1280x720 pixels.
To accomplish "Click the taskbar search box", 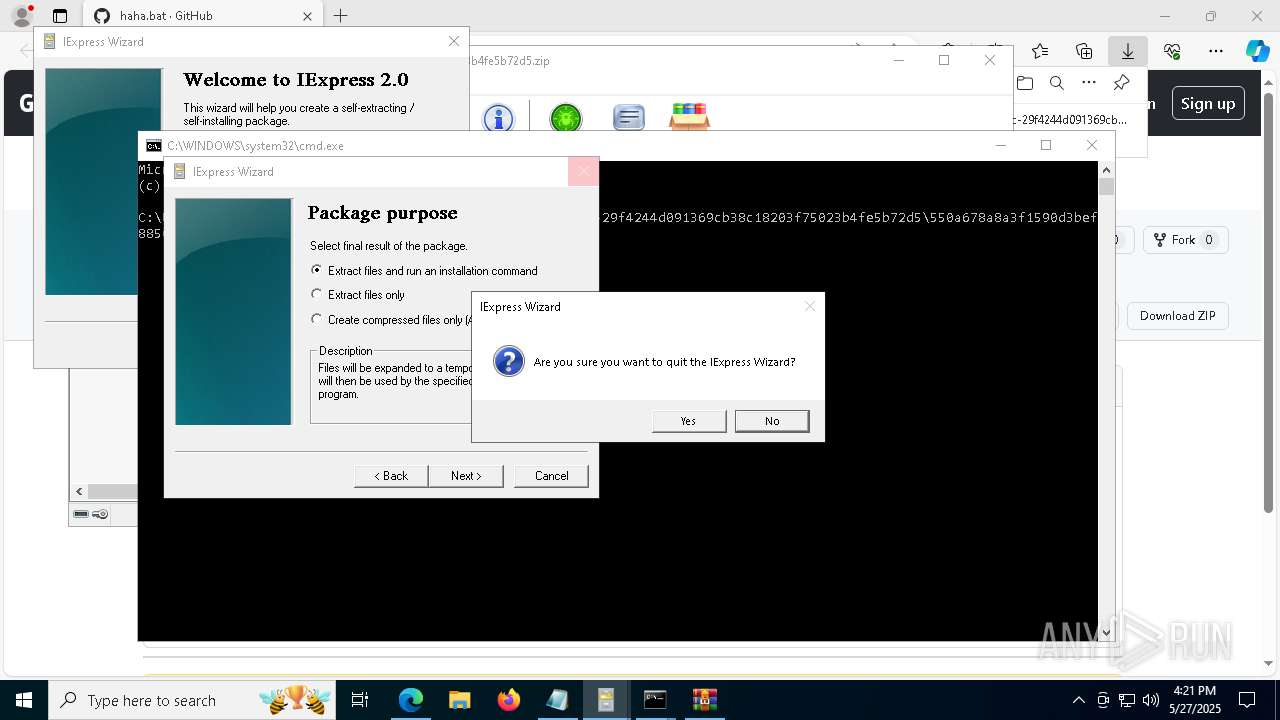I will point(194,700).
